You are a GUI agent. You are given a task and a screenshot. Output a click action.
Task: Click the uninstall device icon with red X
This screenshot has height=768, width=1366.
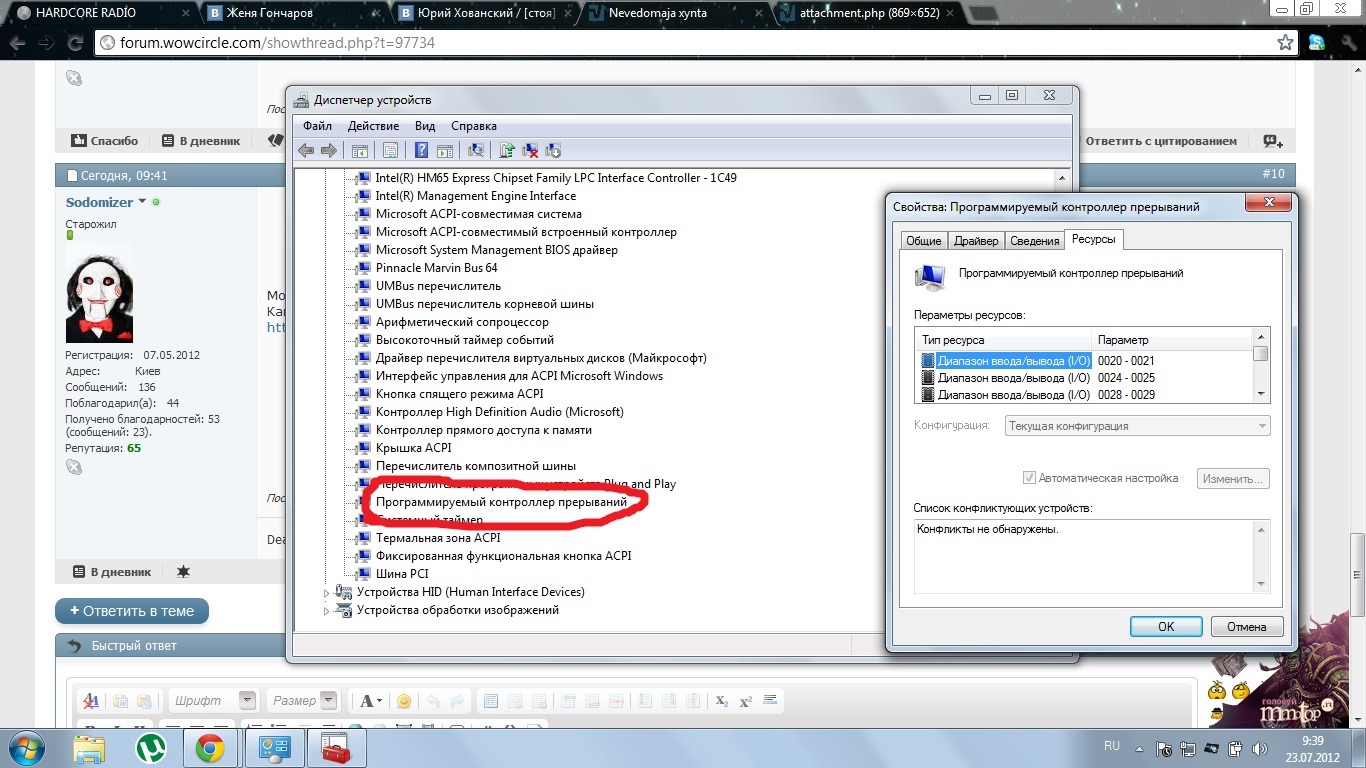(530, 150)
